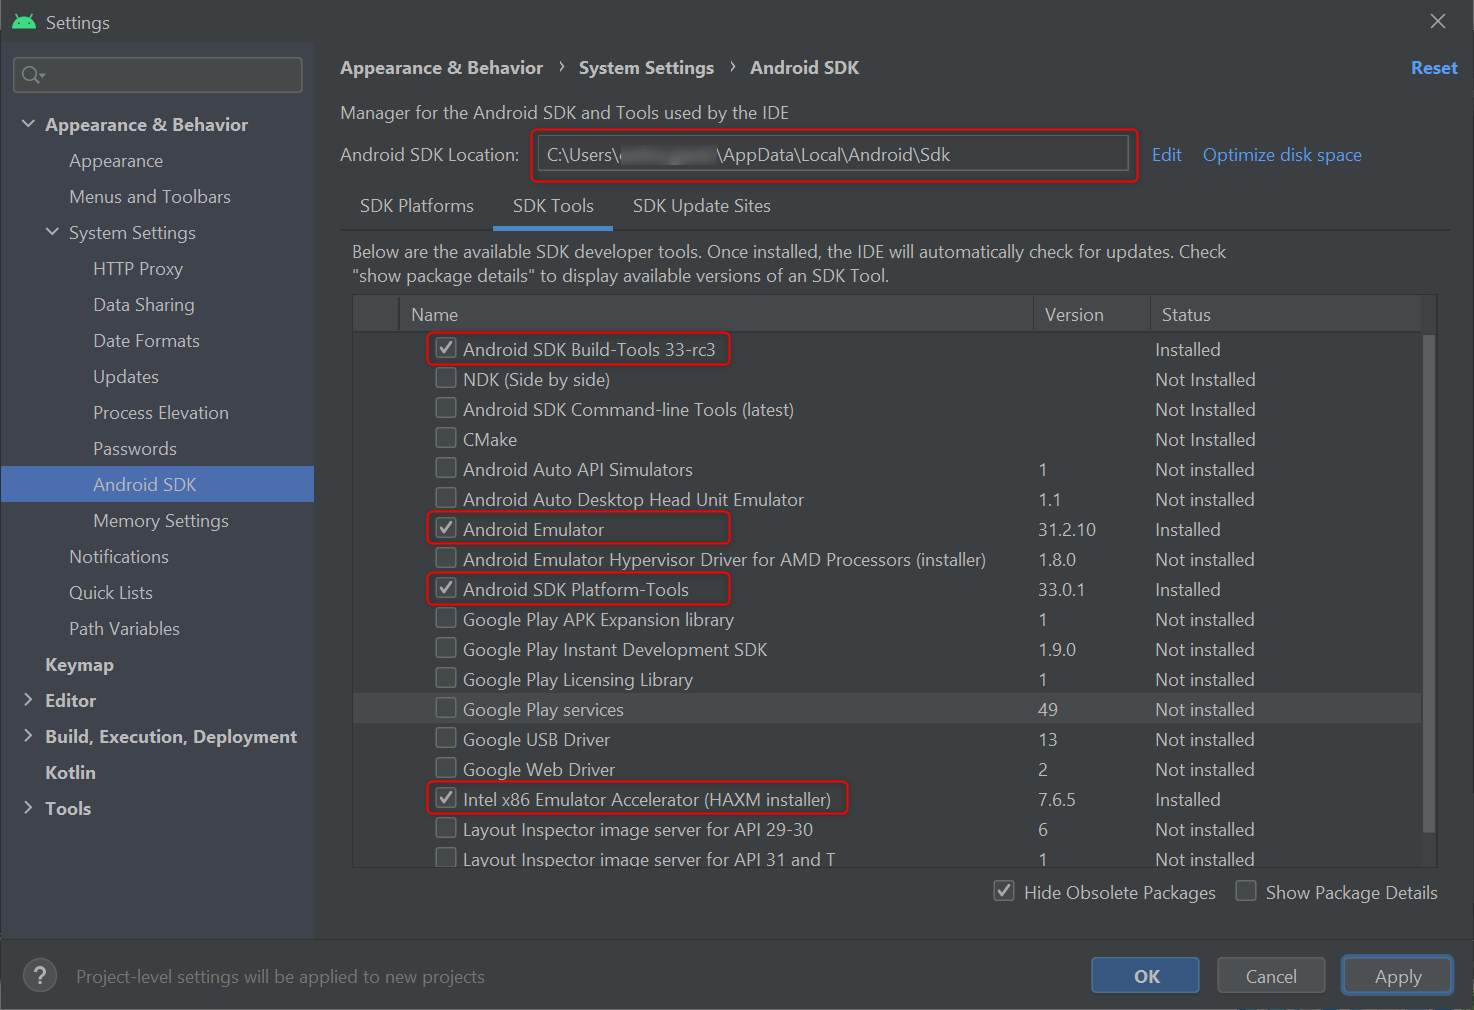
Task: Close the Settings dialog window
Action: tap(1438, 21)
